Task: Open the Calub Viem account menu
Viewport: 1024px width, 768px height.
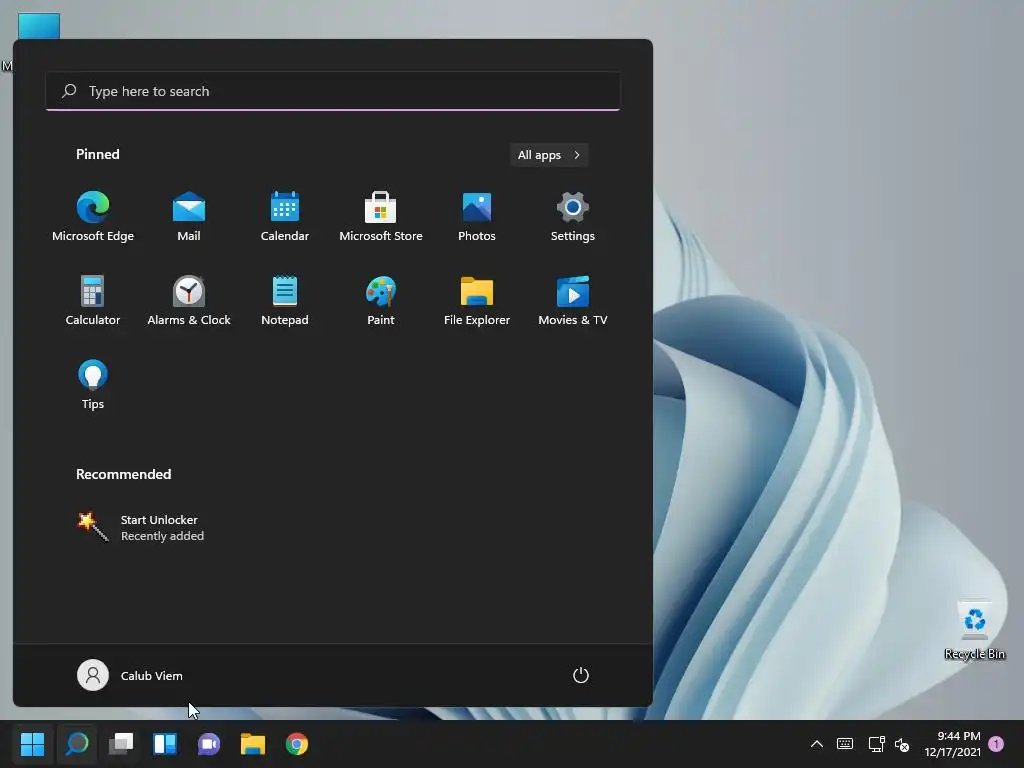Action: 130,675
